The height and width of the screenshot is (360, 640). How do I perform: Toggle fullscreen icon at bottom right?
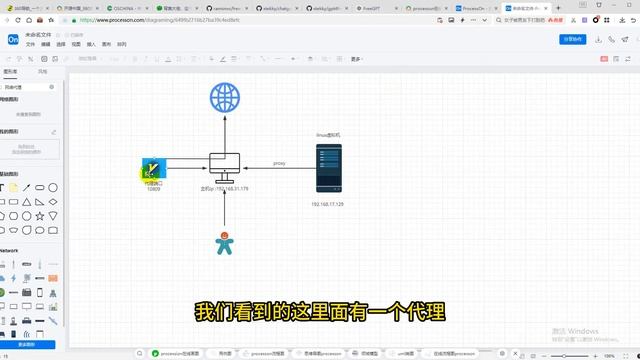point(626,356)
